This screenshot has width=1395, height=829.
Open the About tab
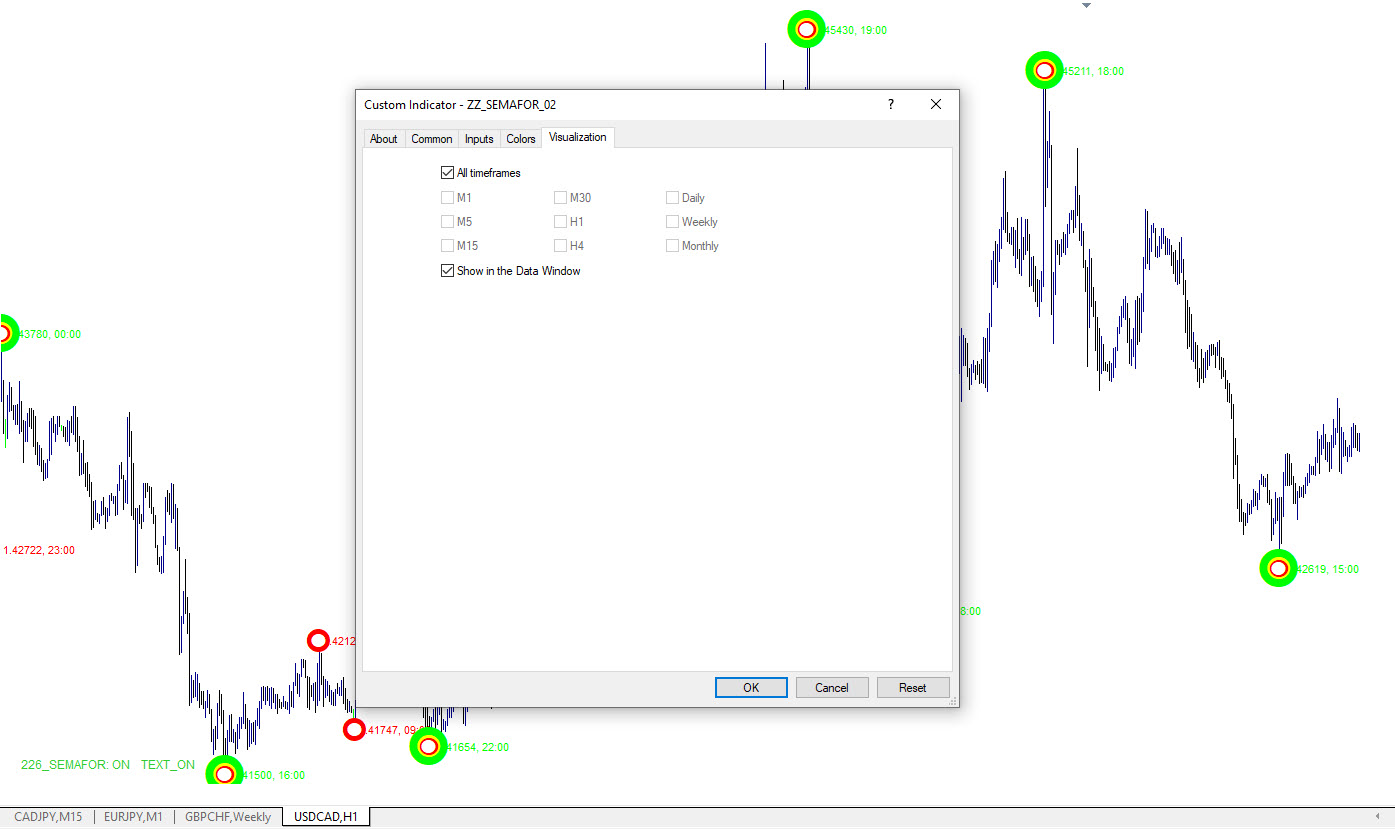[x=383, y=139]
